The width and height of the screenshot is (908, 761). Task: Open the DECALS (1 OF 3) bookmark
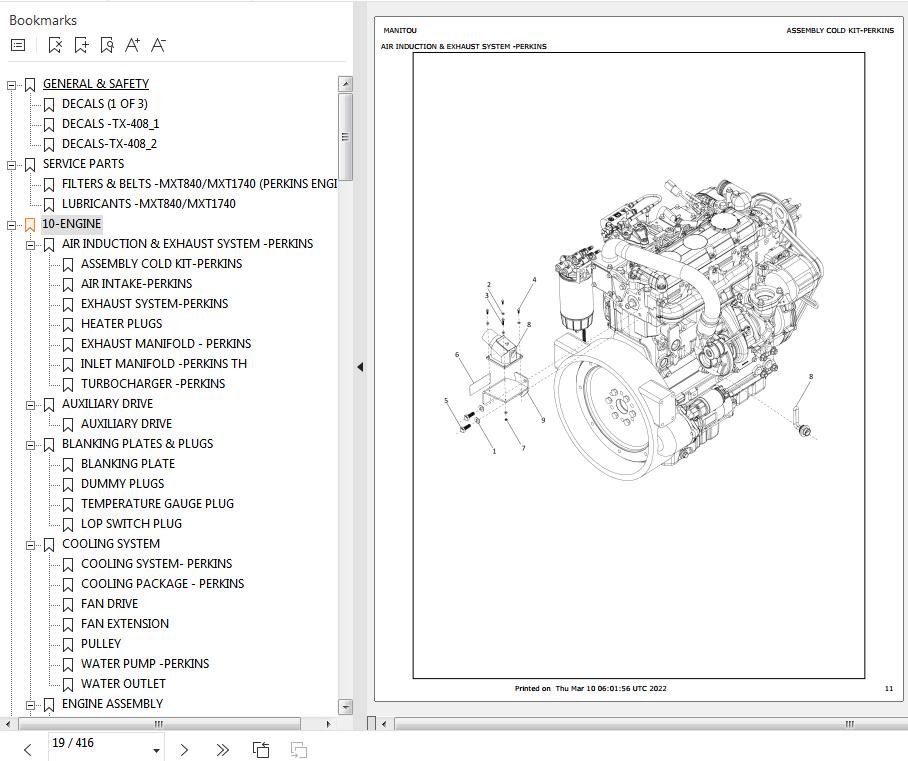pos(105,104)
